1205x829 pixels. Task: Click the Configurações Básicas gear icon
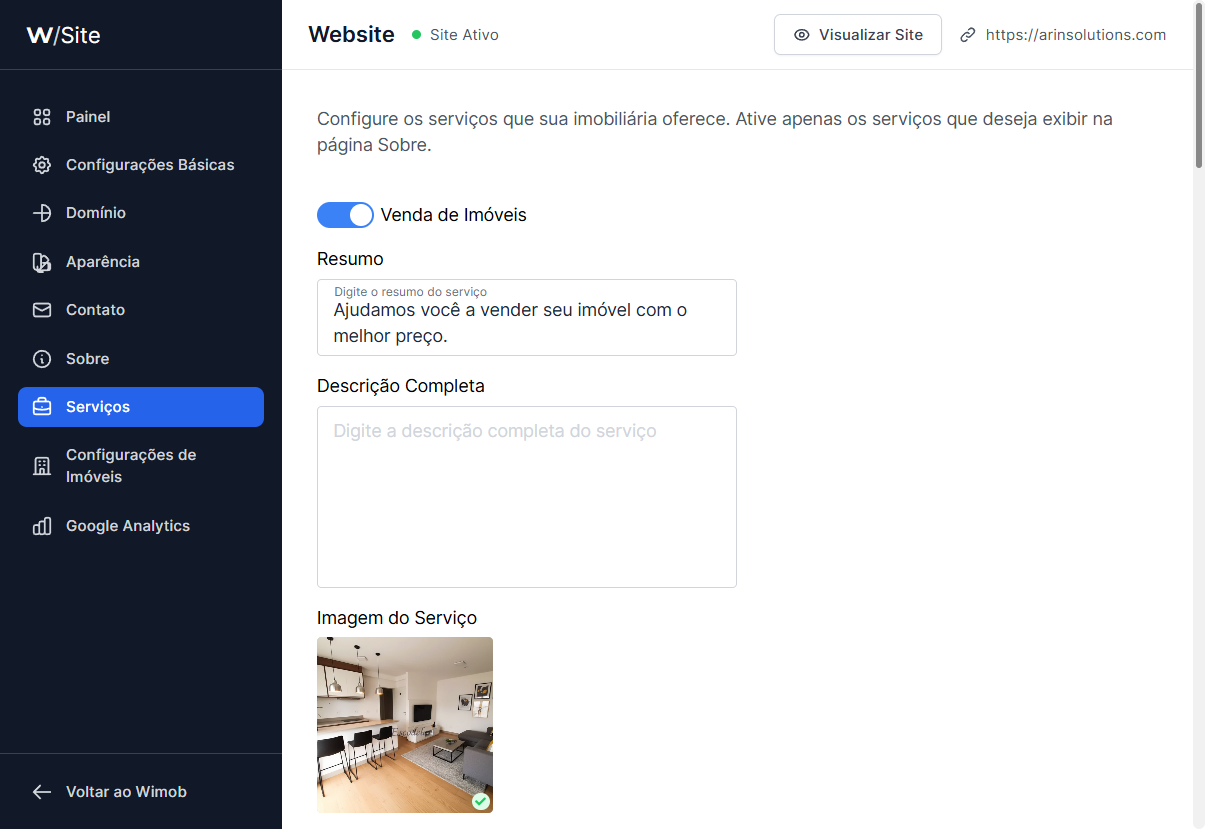pos(42,165)
